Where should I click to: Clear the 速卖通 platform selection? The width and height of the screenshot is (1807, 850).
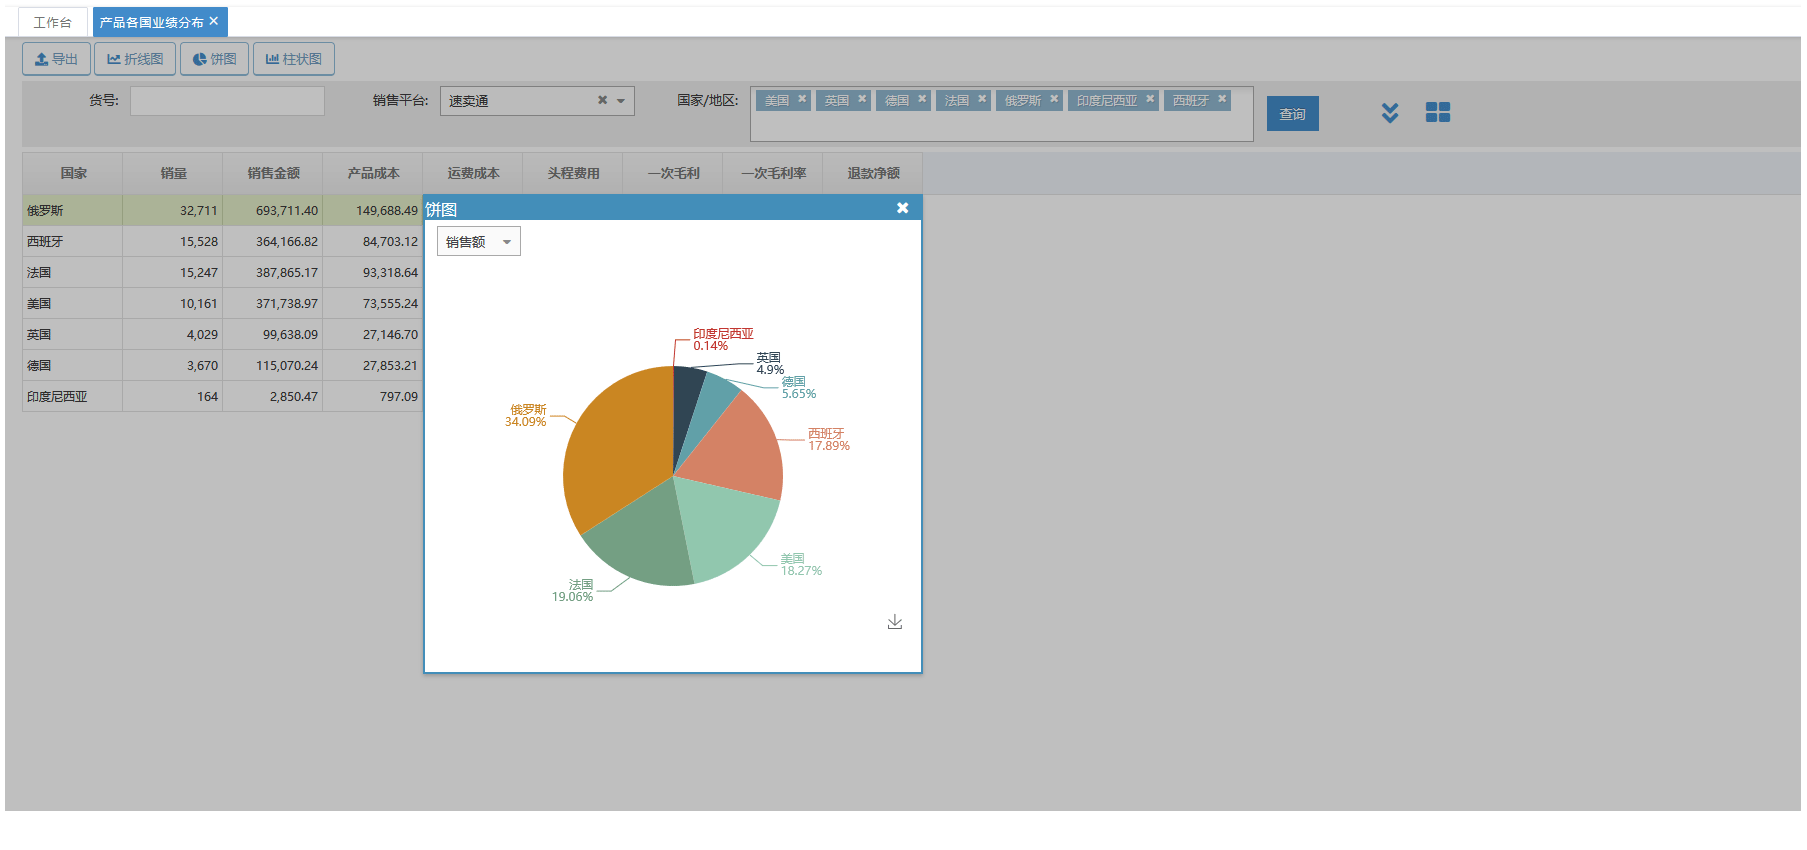pyautogui.click(x=602, y=100)
